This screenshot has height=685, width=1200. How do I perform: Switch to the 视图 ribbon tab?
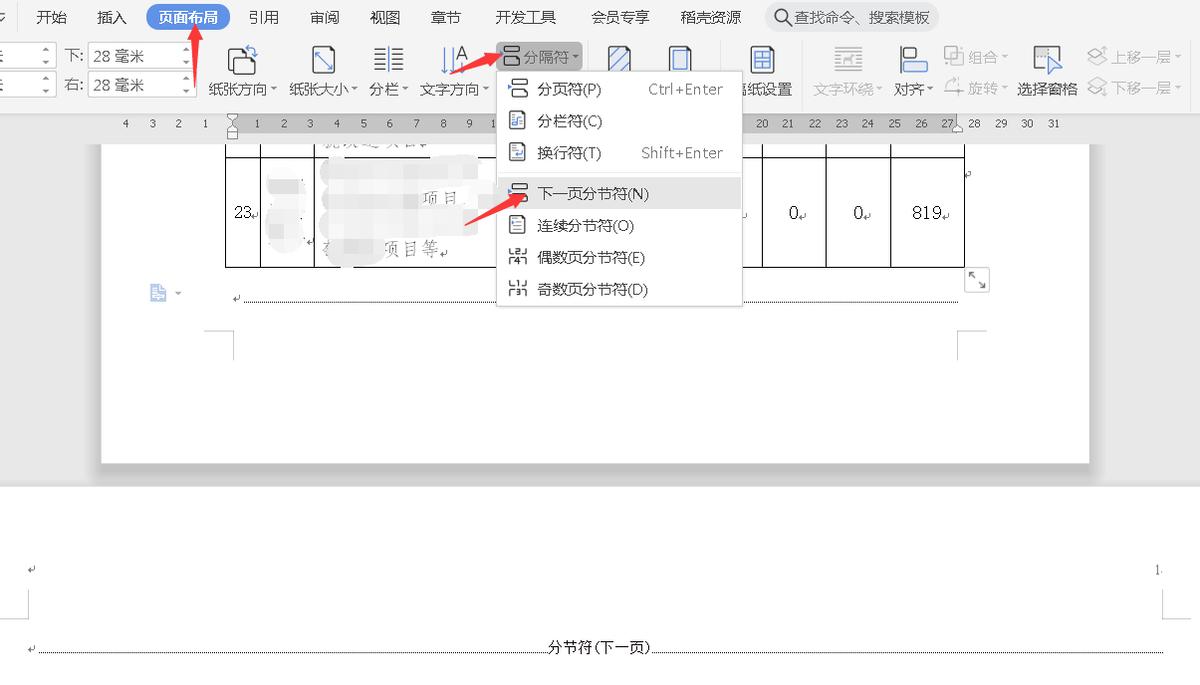384,16
